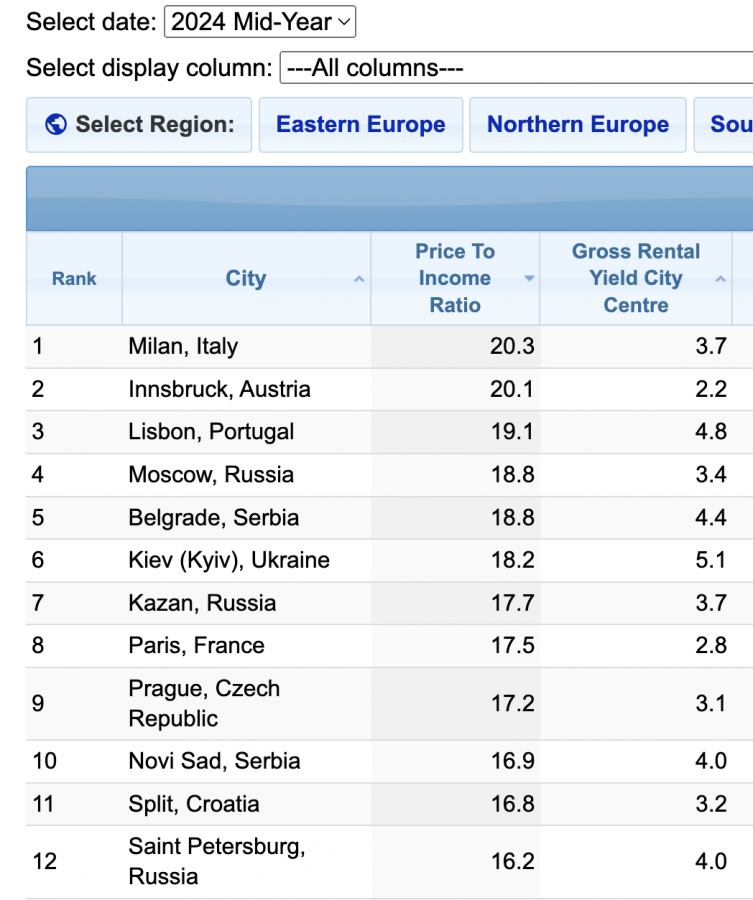Image resolution: width=753 pixels, height=900 pixels.
Task: Choose Kiev (Kyiv), Ukraine in the list
Action: click(x=228, y=560)
